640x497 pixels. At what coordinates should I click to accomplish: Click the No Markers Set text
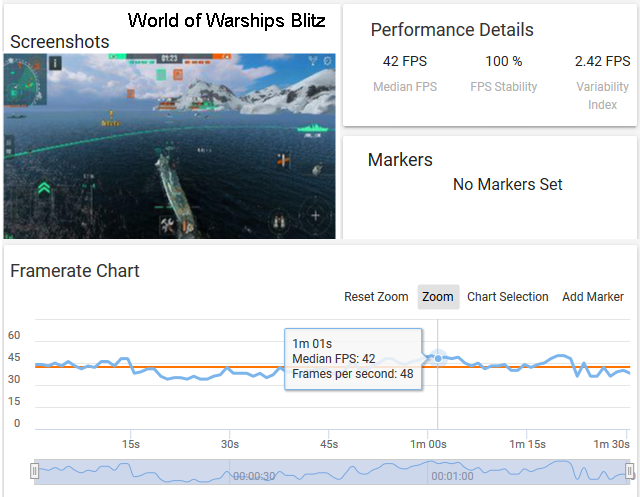coord(507,184)
